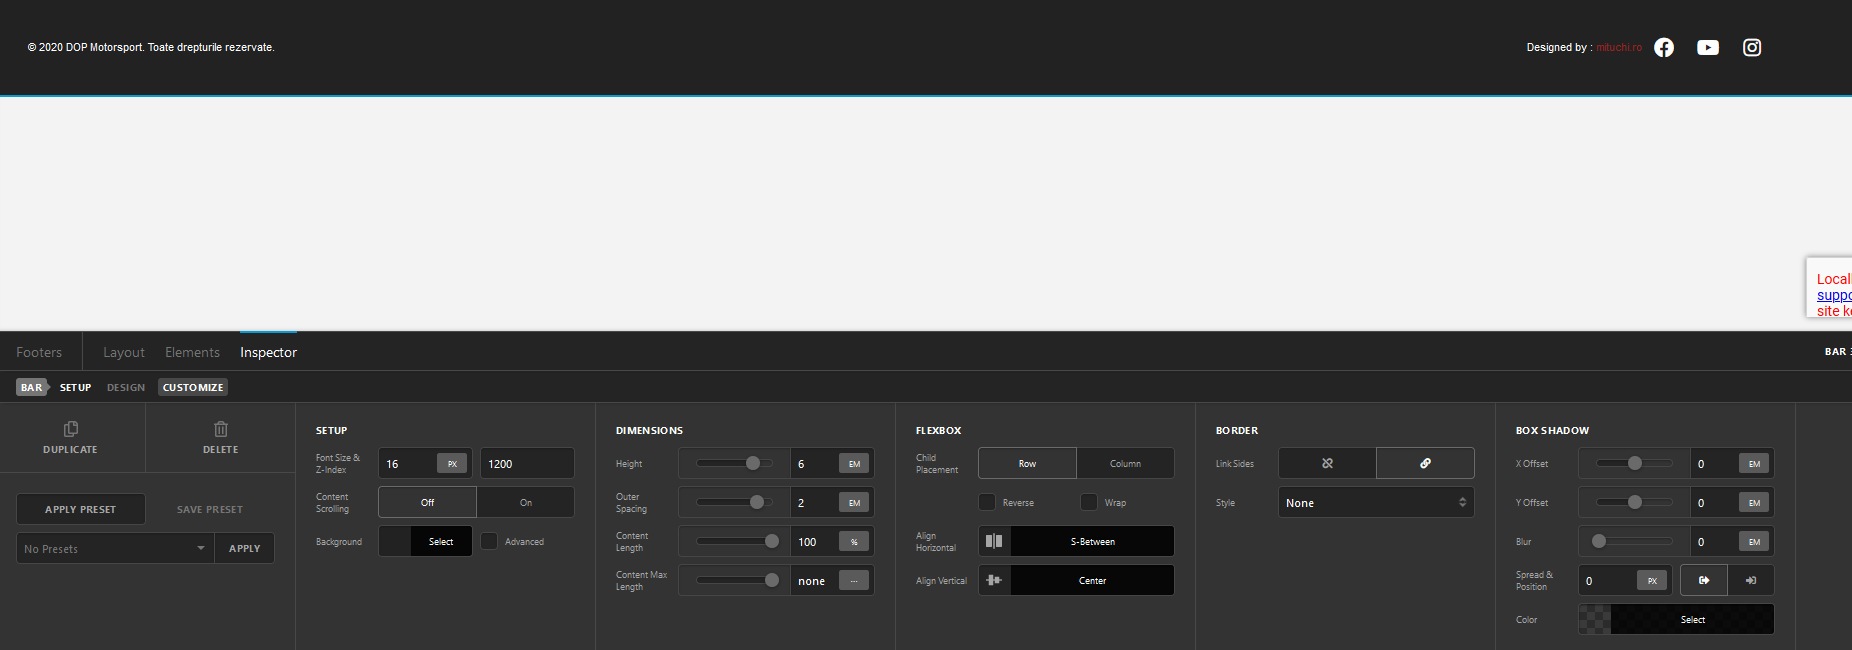Open the No Presets dropdown
The height and width of the screenshot is (650, 1852).
pyautogui.click(x=115, y=548)
